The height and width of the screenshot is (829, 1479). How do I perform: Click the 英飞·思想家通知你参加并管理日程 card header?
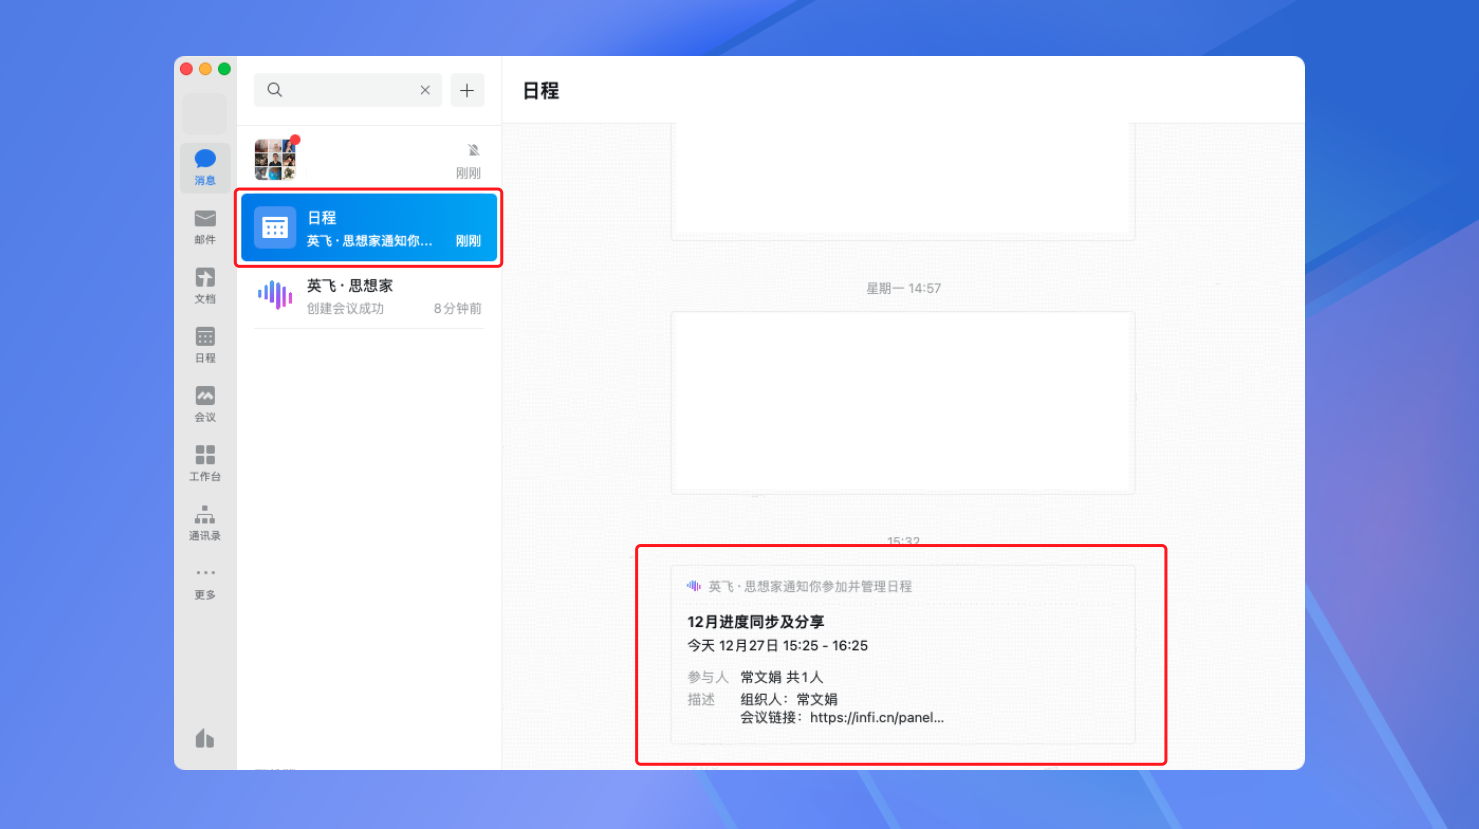(810, 587)
